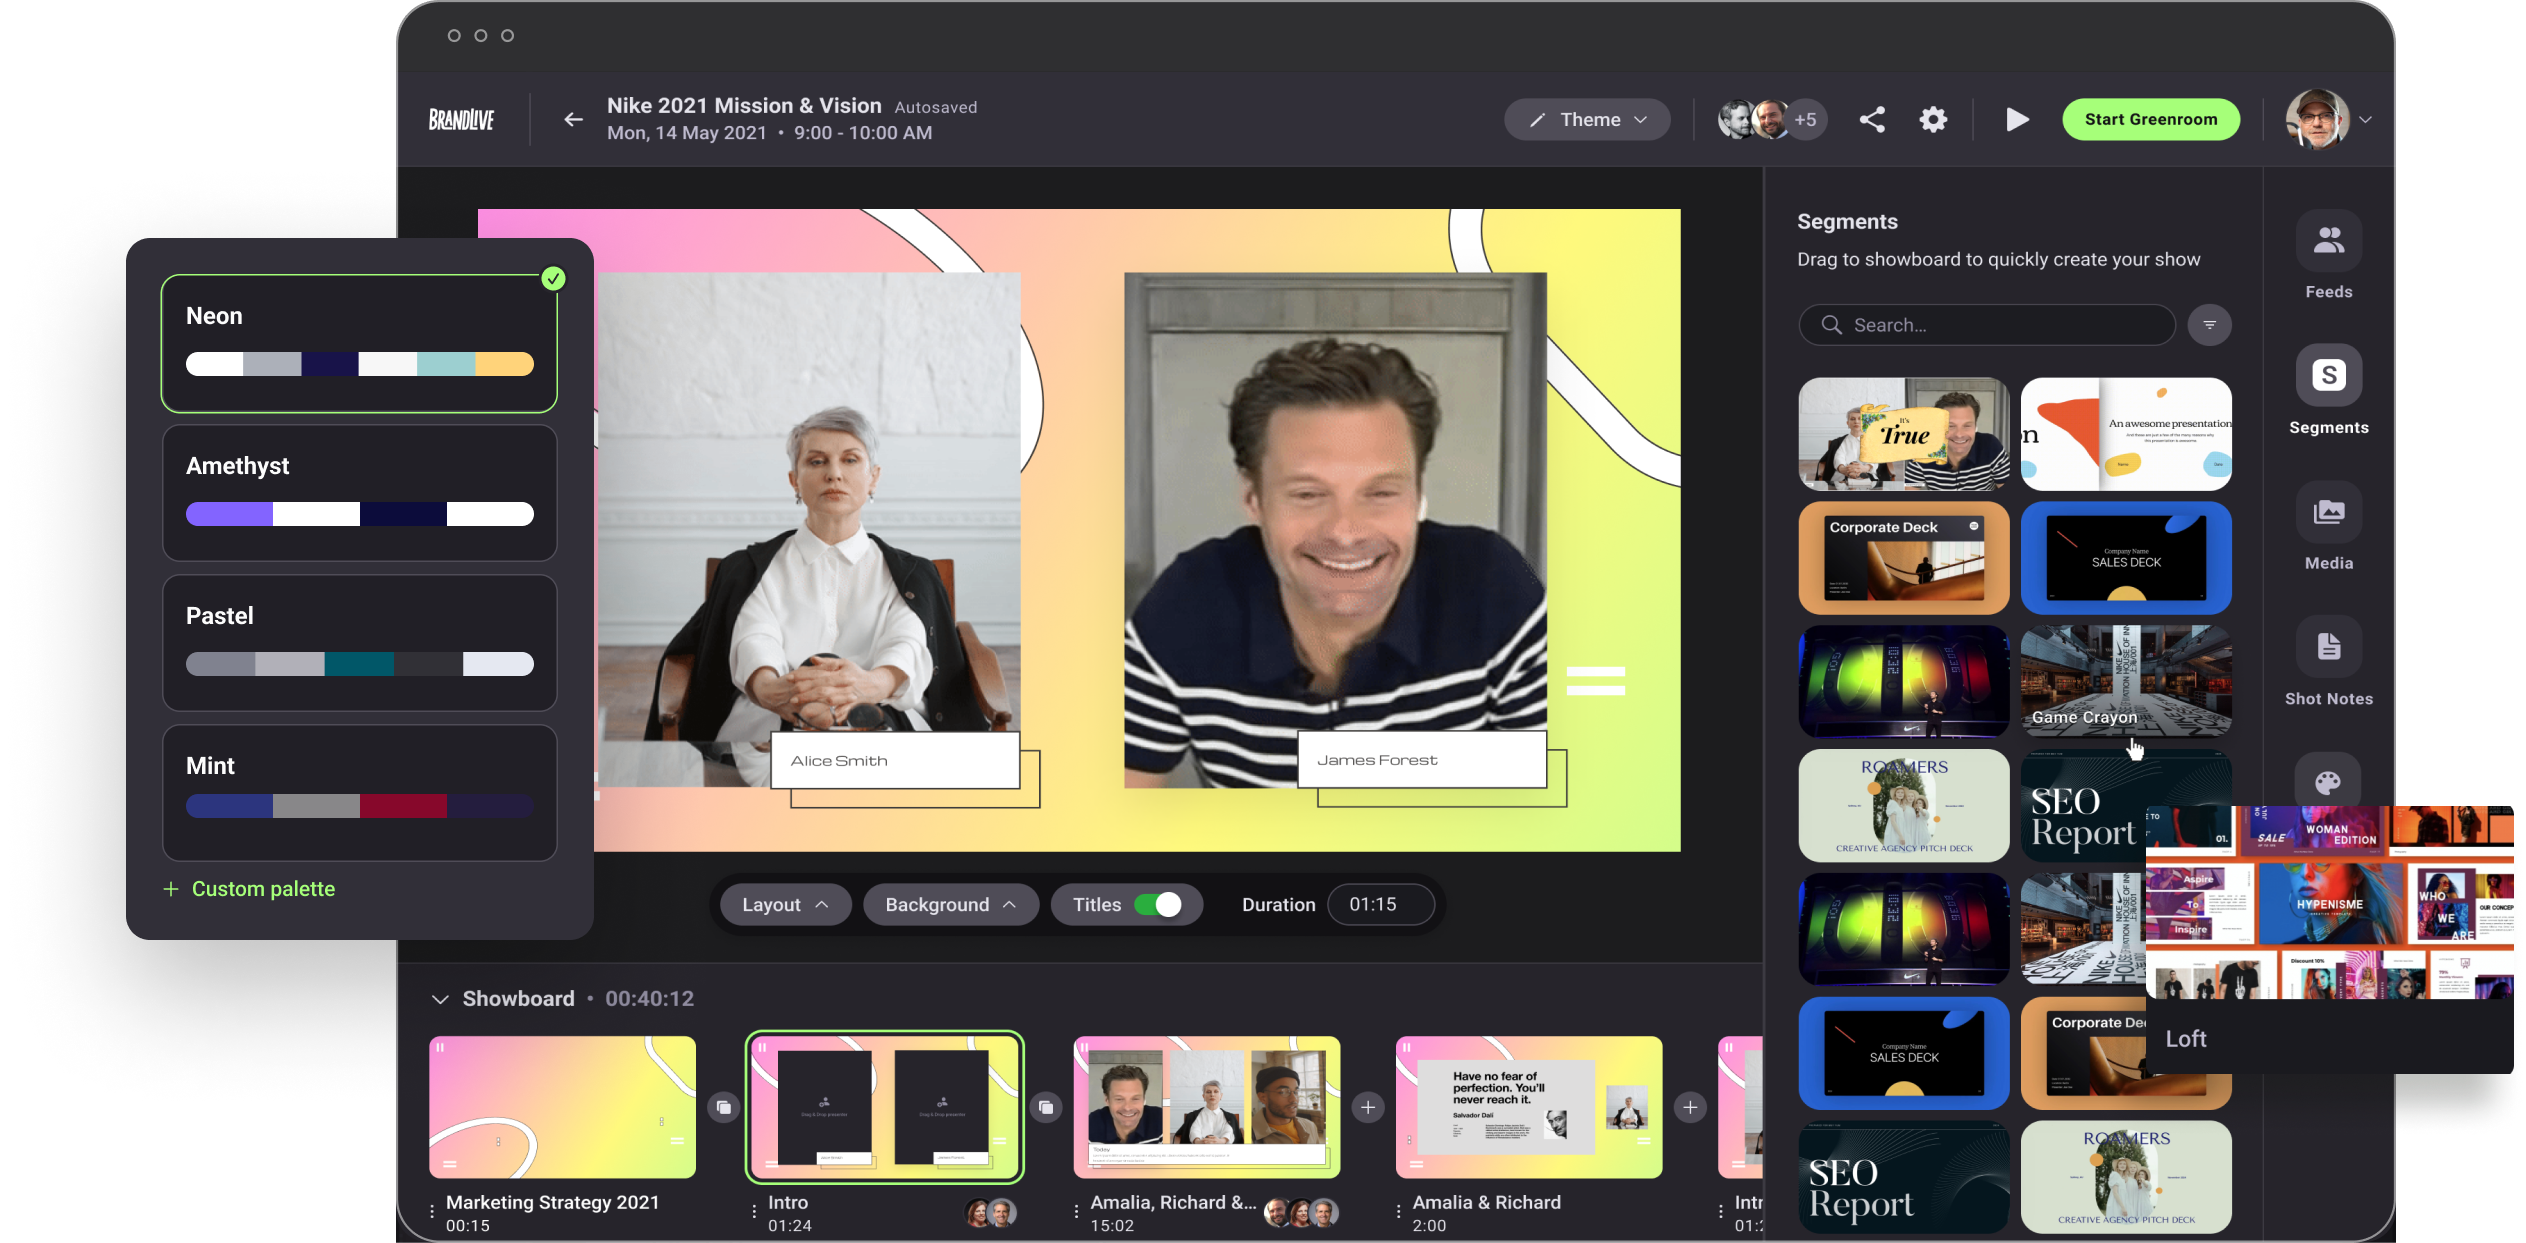
Task: Open the segments search filter icon
Action: [2210, 324]
